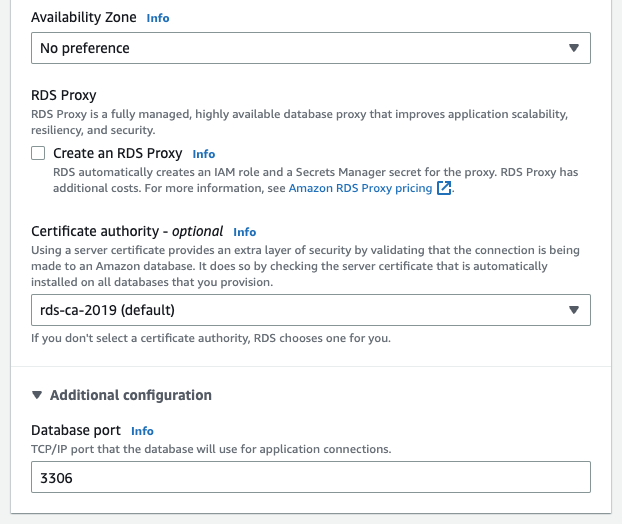Click the arrow icon in the rds-ca-2019 box
This screenshot has height=524, width=622.
pos(574,310)
